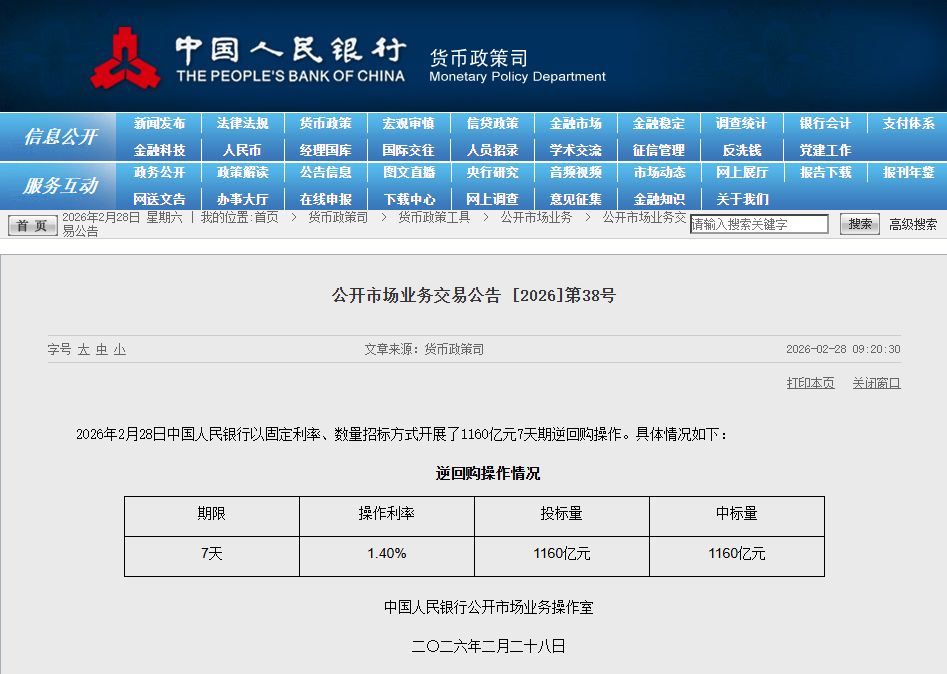The width and height of the screenshot is (947, 674).
Task: Go to 调查统计 navigation item
Action: pyautogui.click(x=741, y=124)
